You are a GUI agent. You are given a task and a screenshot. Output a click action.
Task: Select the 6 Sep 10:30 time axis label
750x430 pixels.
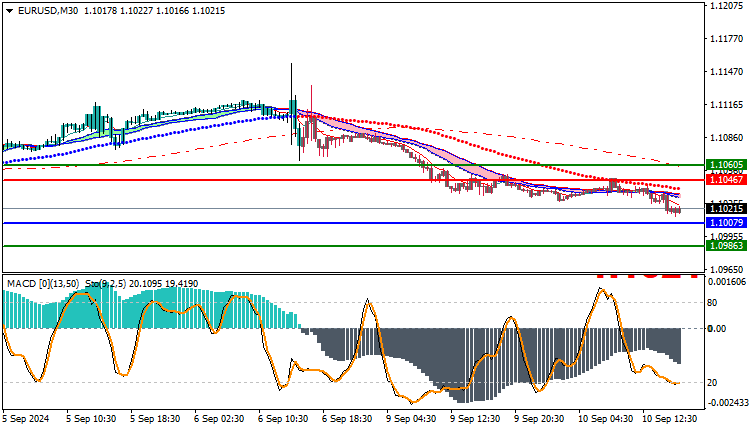pos(283,419)
